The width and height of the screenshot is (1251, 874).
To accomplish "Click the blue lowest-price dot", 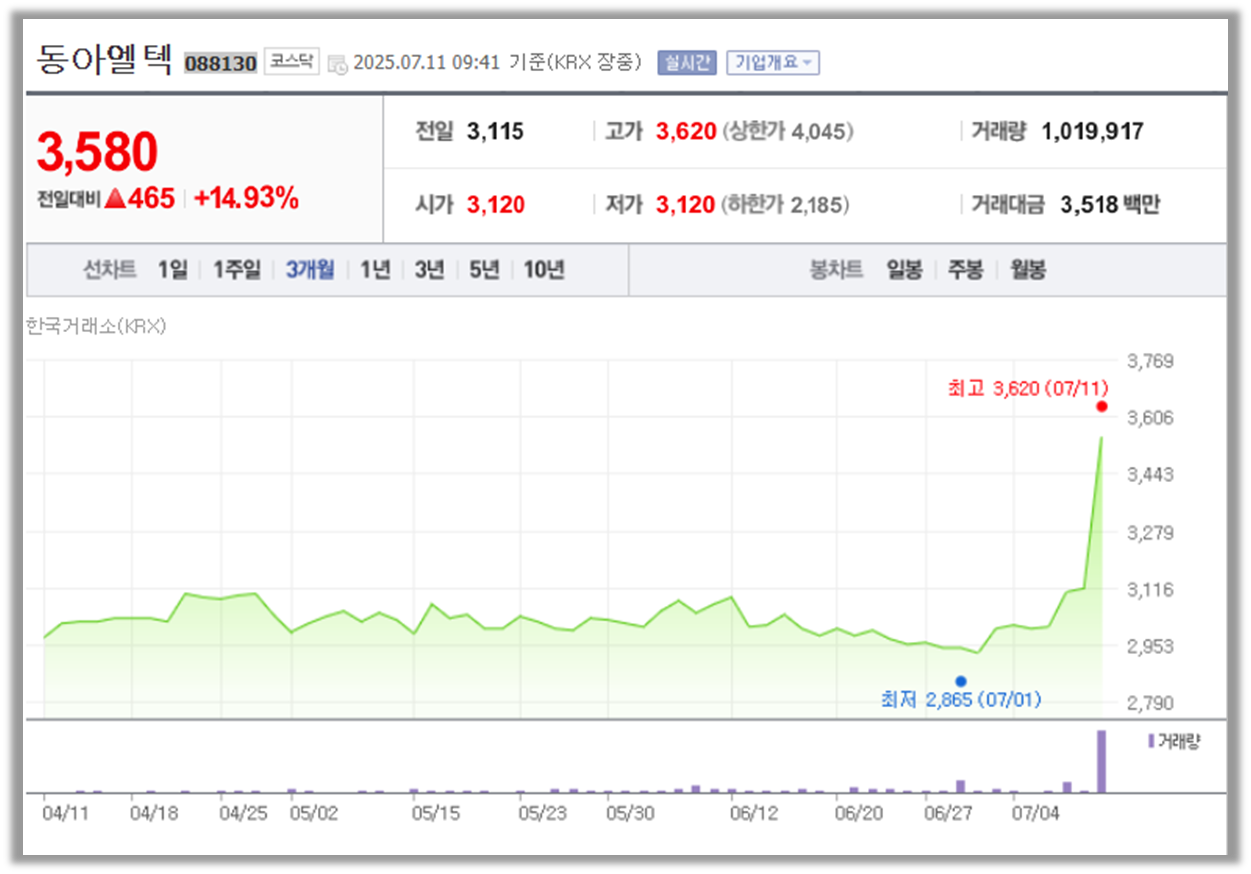I will (x=961, y=681).
